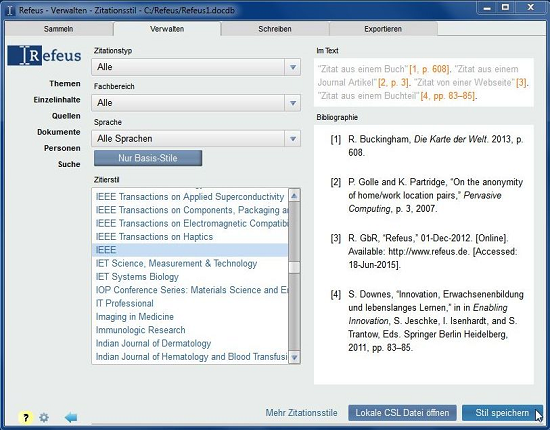Click bibliography entry [2] P. Golle and K. Partridge
Viewport: 550px width, 430px height.
click(x=427, y=195)
